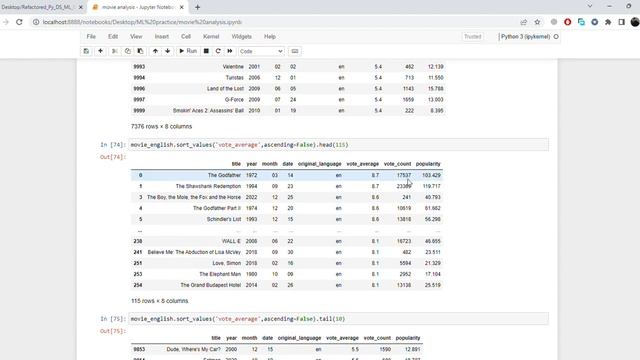Click the Trusted notebook indicator
640x360 pixels.
pos(473,37)
